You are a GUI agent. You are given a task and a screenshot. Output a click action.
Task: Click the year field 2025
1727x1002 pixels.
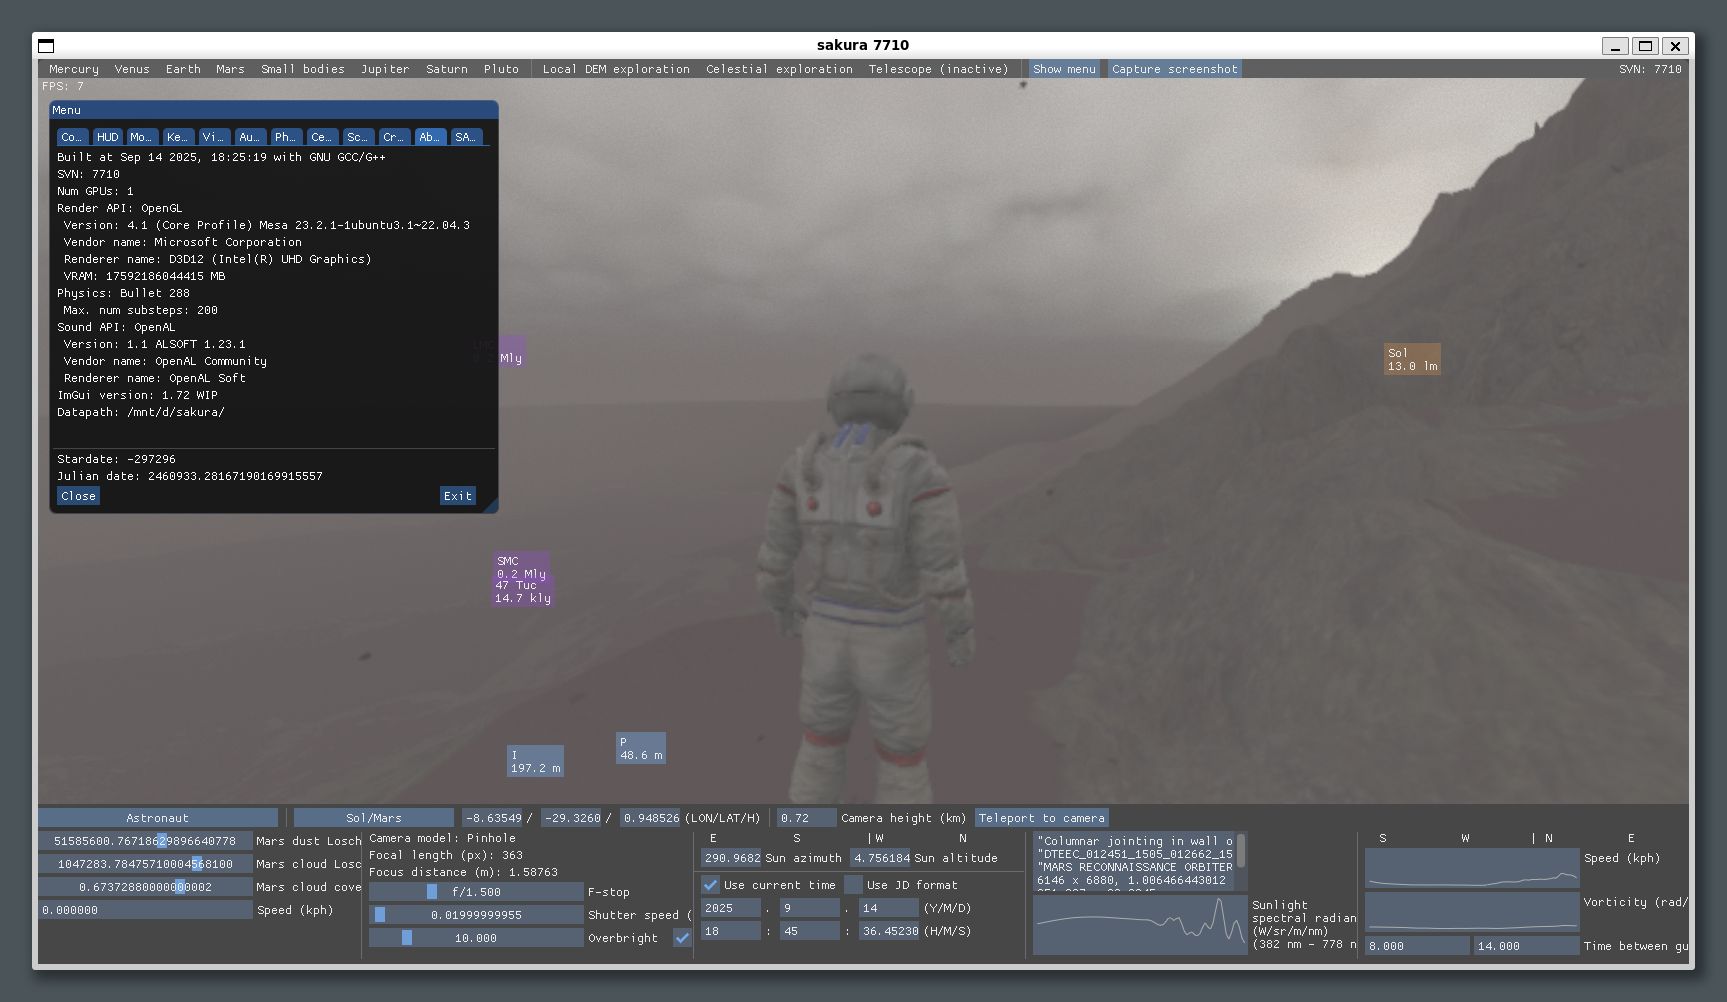[731, 908]
